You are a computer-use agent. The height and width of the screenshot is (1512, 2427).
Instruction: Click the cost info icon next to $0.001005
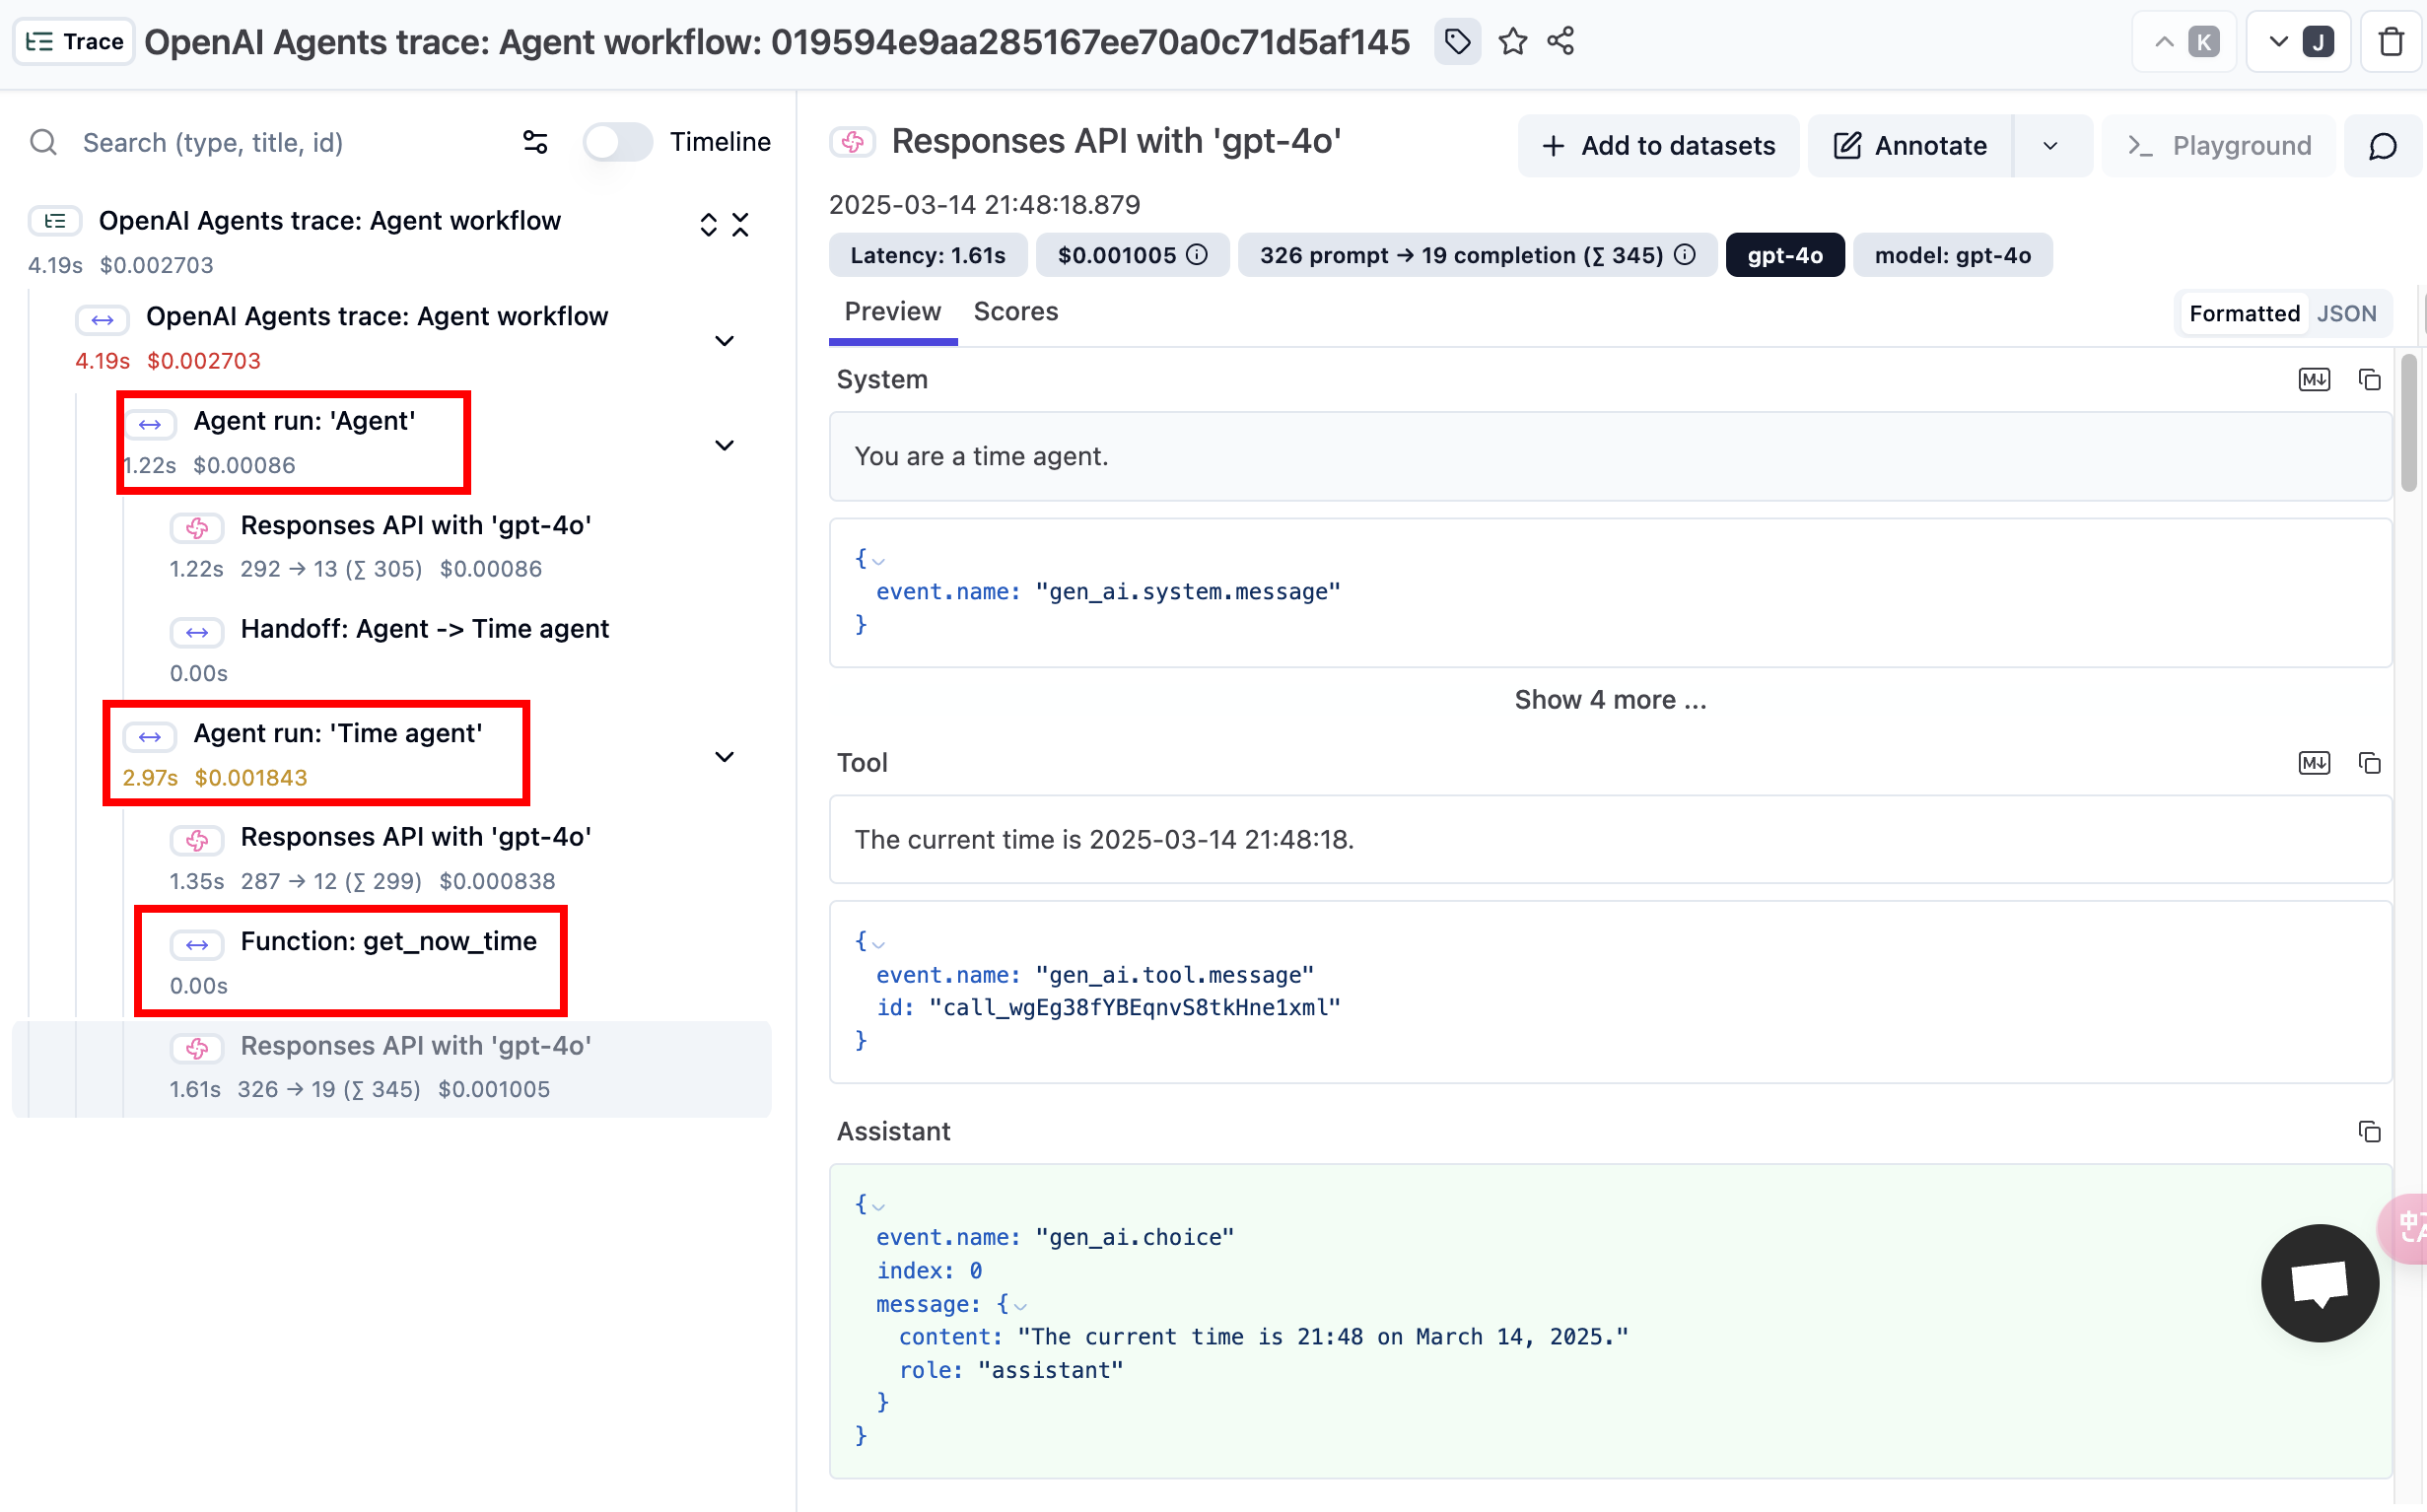[x=1197, y=255]
